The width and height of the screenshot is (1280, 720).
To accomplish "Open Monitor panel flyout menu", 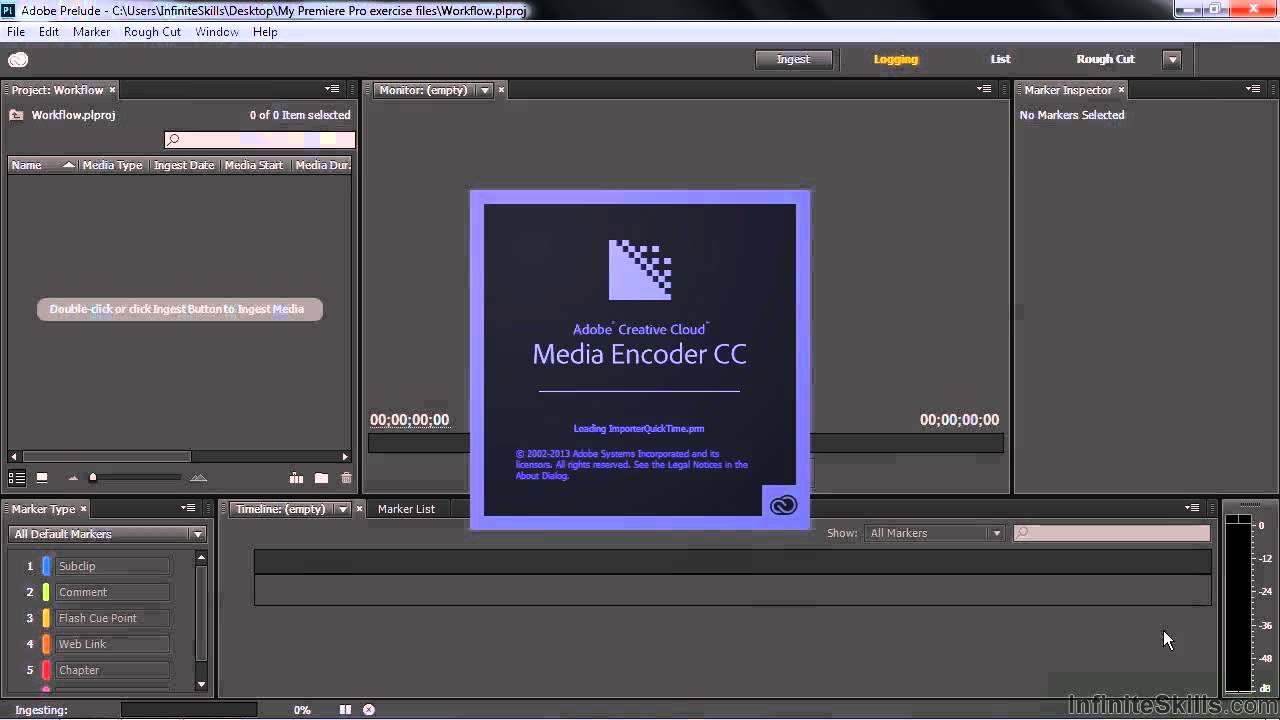I will click(984, 89).
